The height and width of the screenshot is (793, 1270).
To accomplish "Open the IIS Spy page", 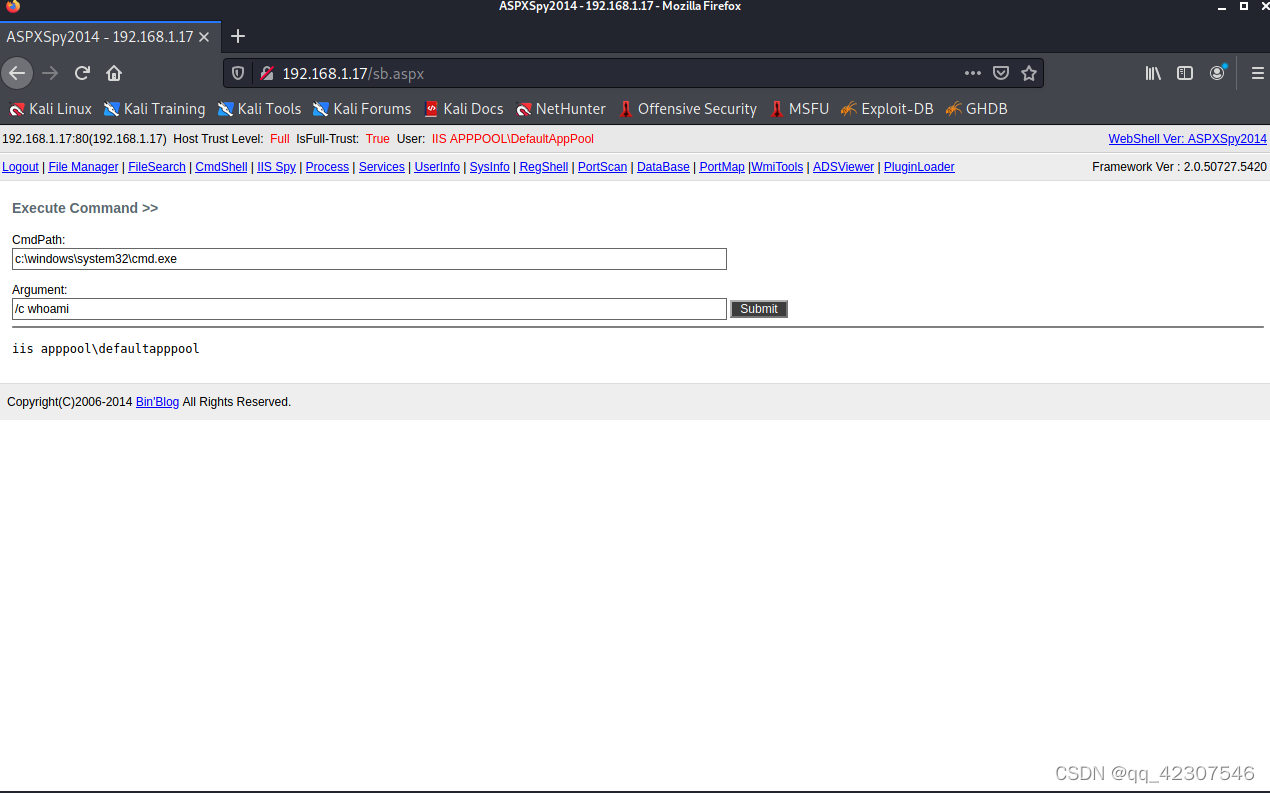I will pyautogui.click(x=276, y=167).
